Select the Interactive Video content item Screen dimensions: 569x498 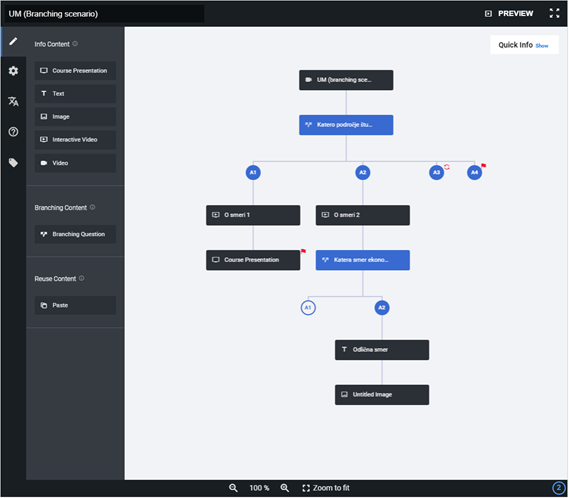click(75, 140)
